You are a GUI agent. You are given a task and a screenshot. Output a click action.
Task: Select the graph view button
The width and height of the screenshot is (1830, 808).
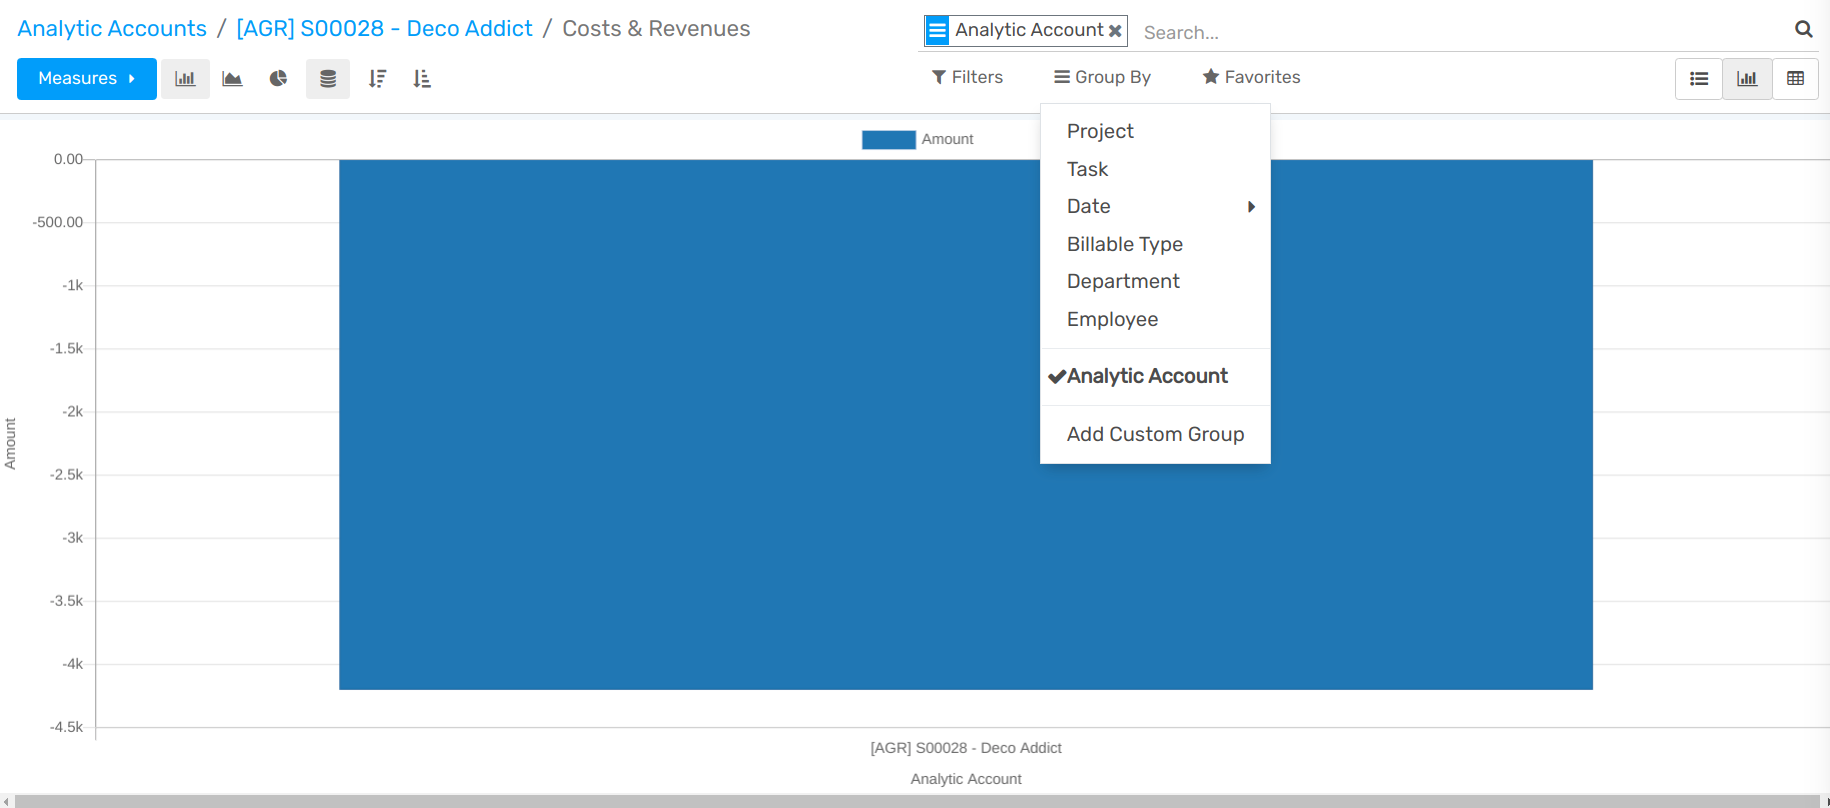[1747, 79]
